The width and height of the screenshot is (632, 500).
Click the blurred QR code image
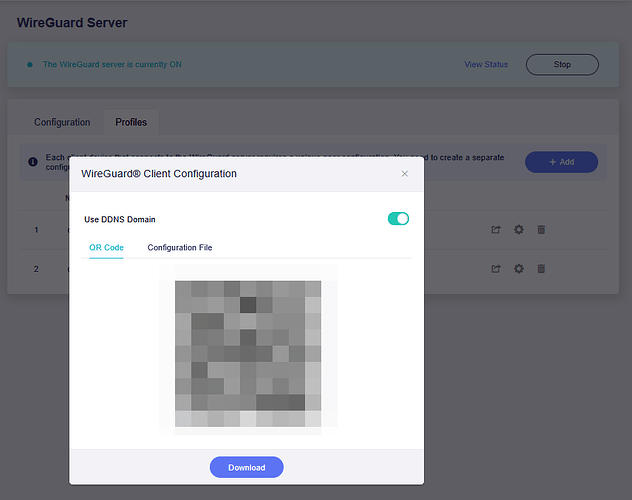click(x=248, y=354)
